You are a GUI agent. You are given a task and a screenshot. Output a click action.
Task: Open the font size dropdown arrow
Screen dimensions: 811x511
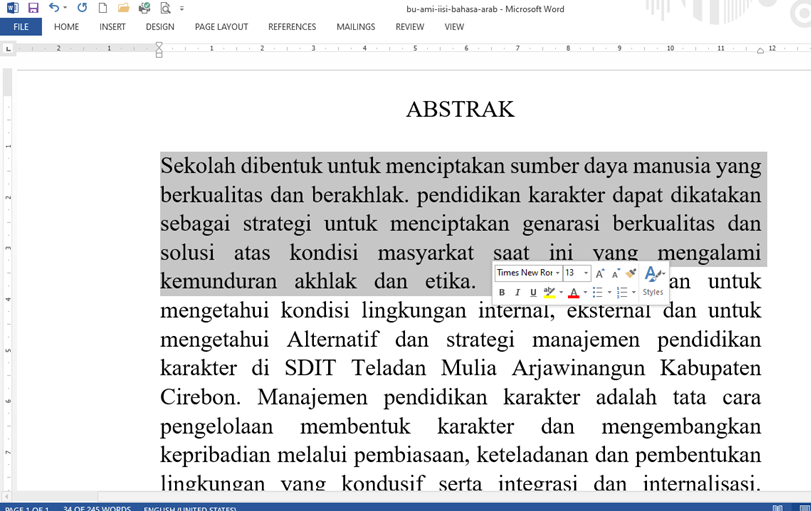click(x=586, y=273)
